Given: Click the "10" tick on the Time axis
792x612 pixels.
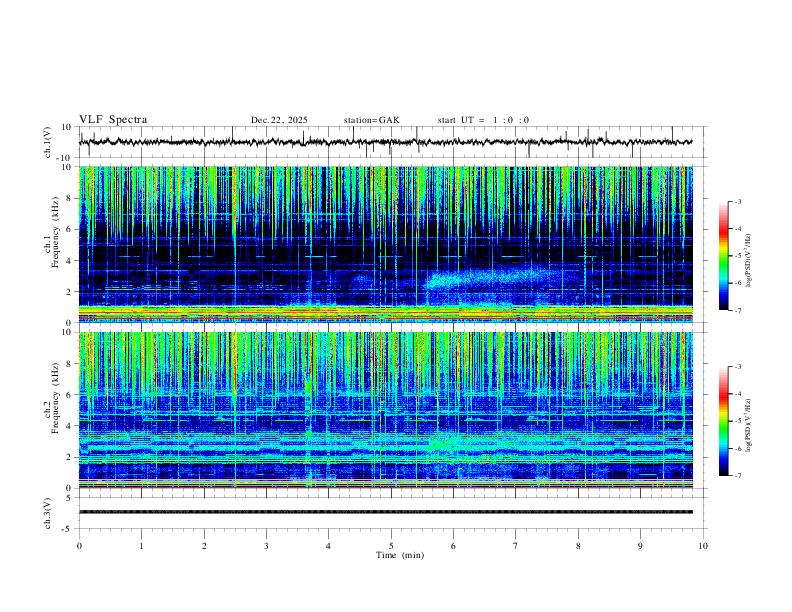Looking at the screenshot, I should [703, 546].
